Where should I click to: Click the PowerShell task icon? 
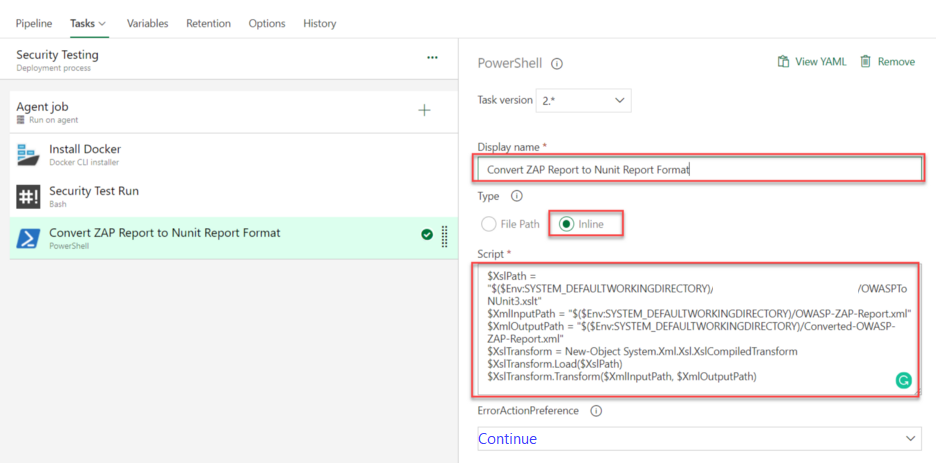[27, 238]
